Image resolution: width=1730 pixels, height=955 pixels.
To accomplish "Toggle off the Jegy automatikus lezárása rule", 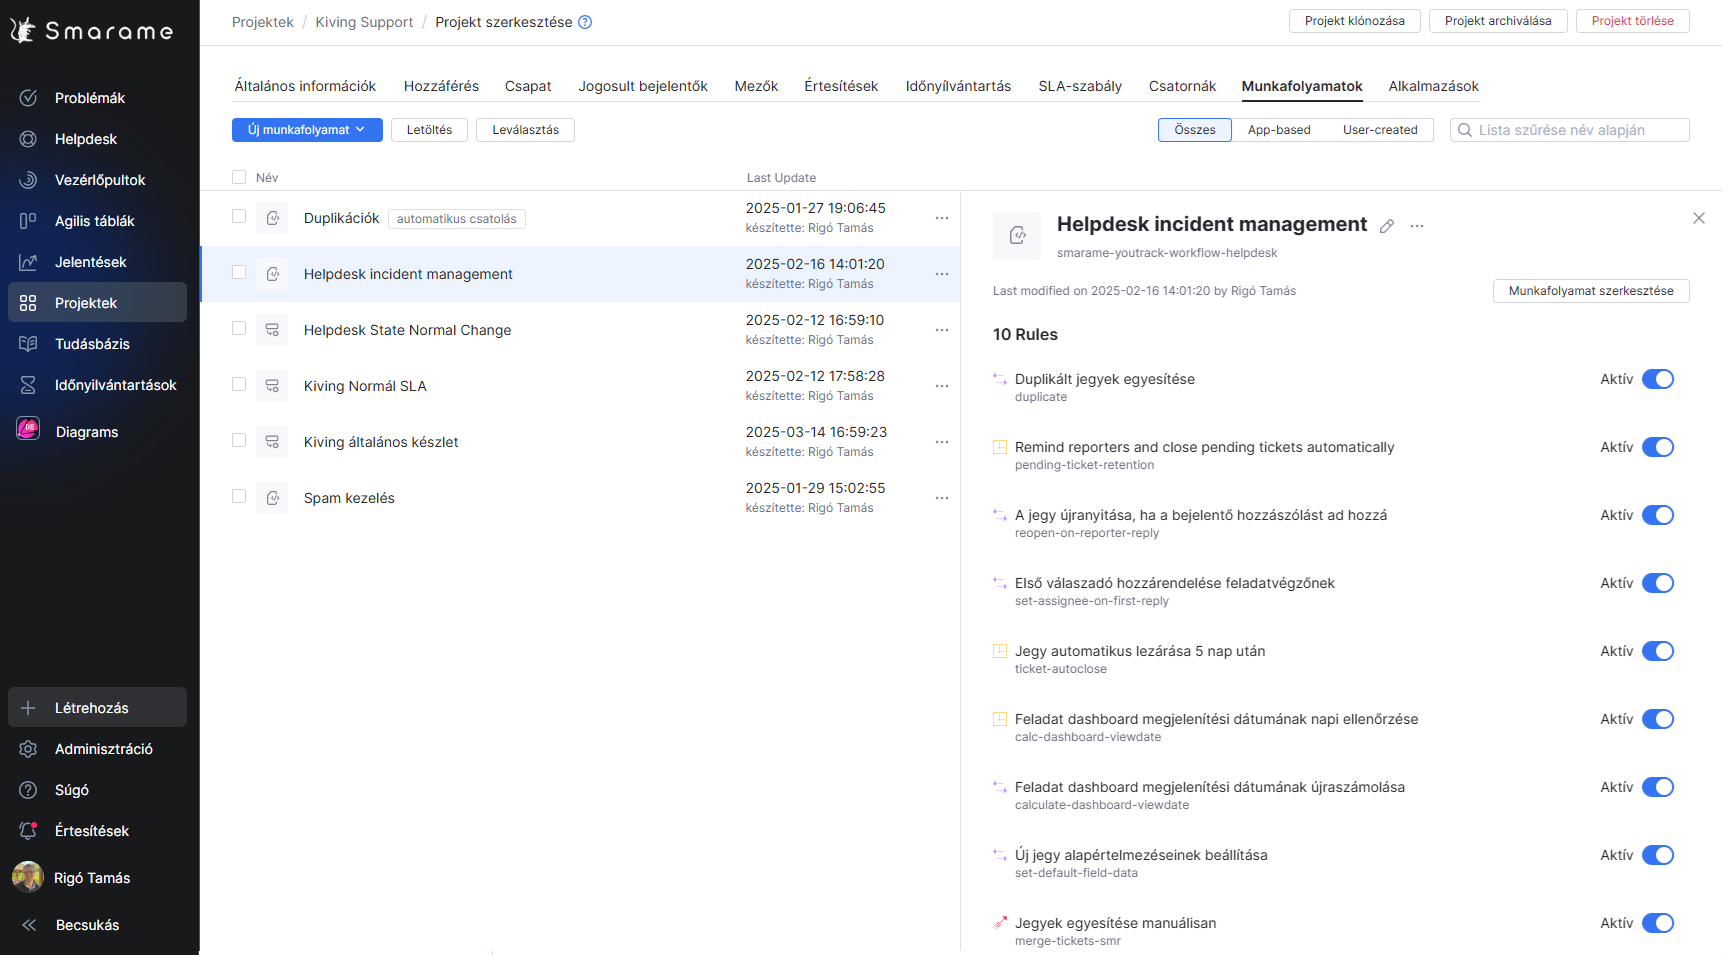I will tap(1657, 651).
